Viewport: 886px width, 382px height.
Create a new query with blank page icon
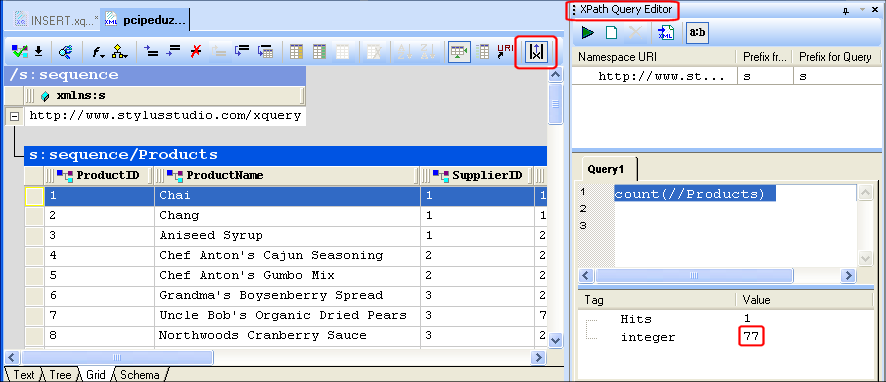click(x=611, y=33)
